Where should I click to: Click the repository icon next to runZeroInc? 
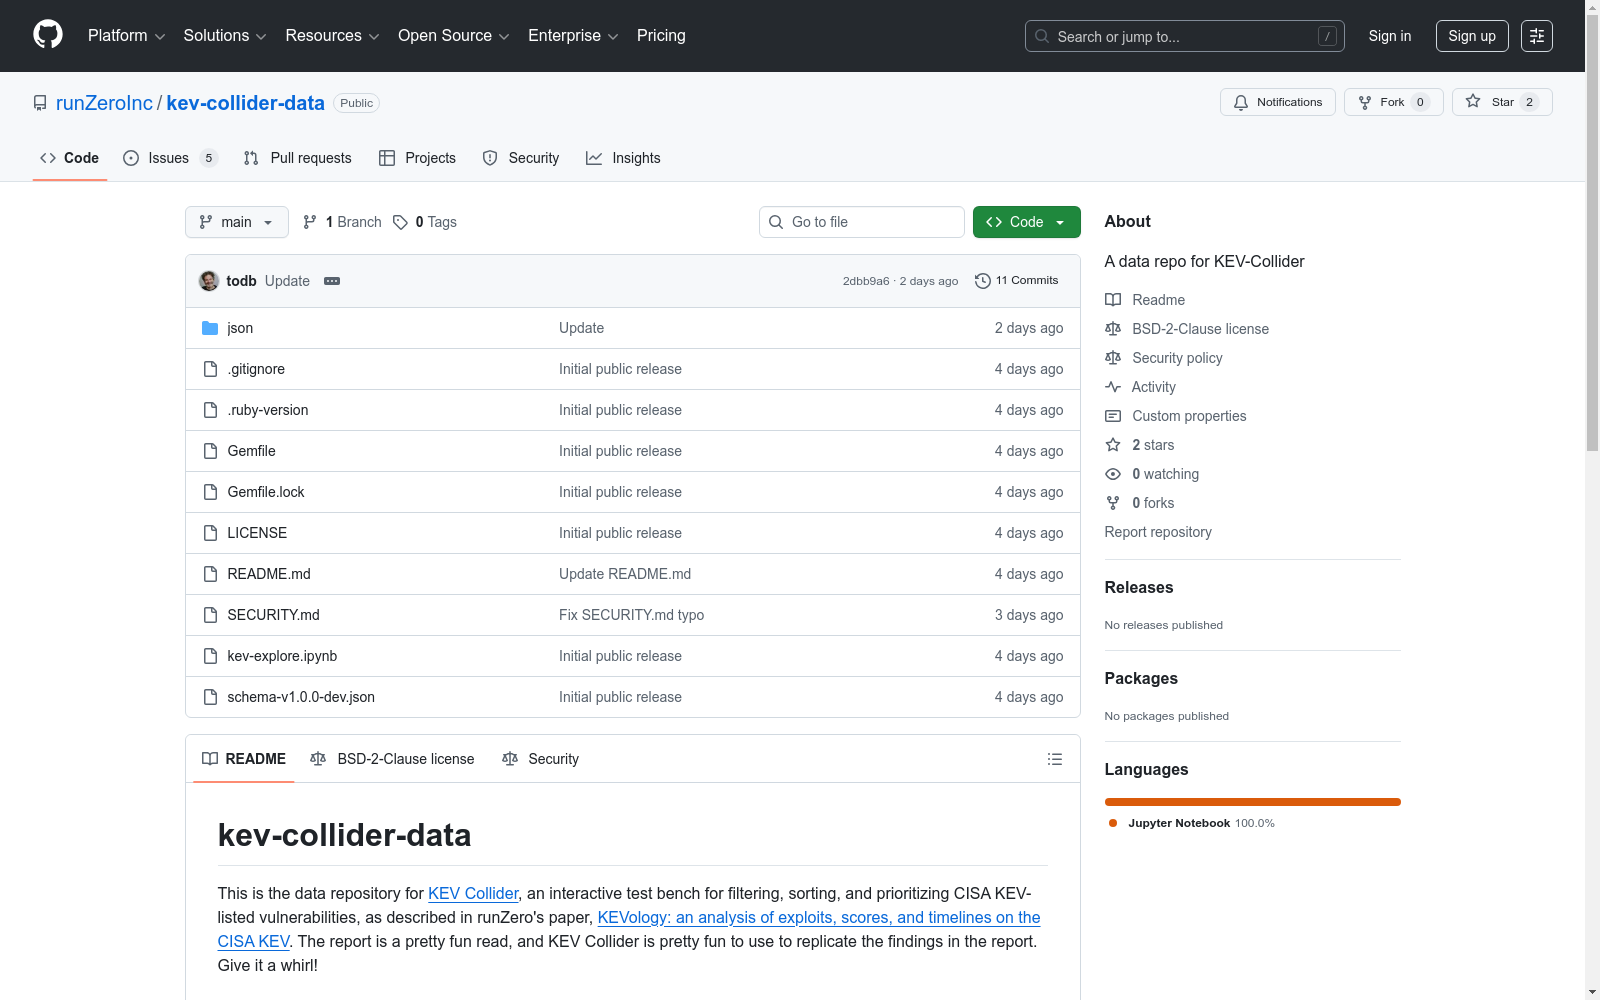(x=40, y=103)
